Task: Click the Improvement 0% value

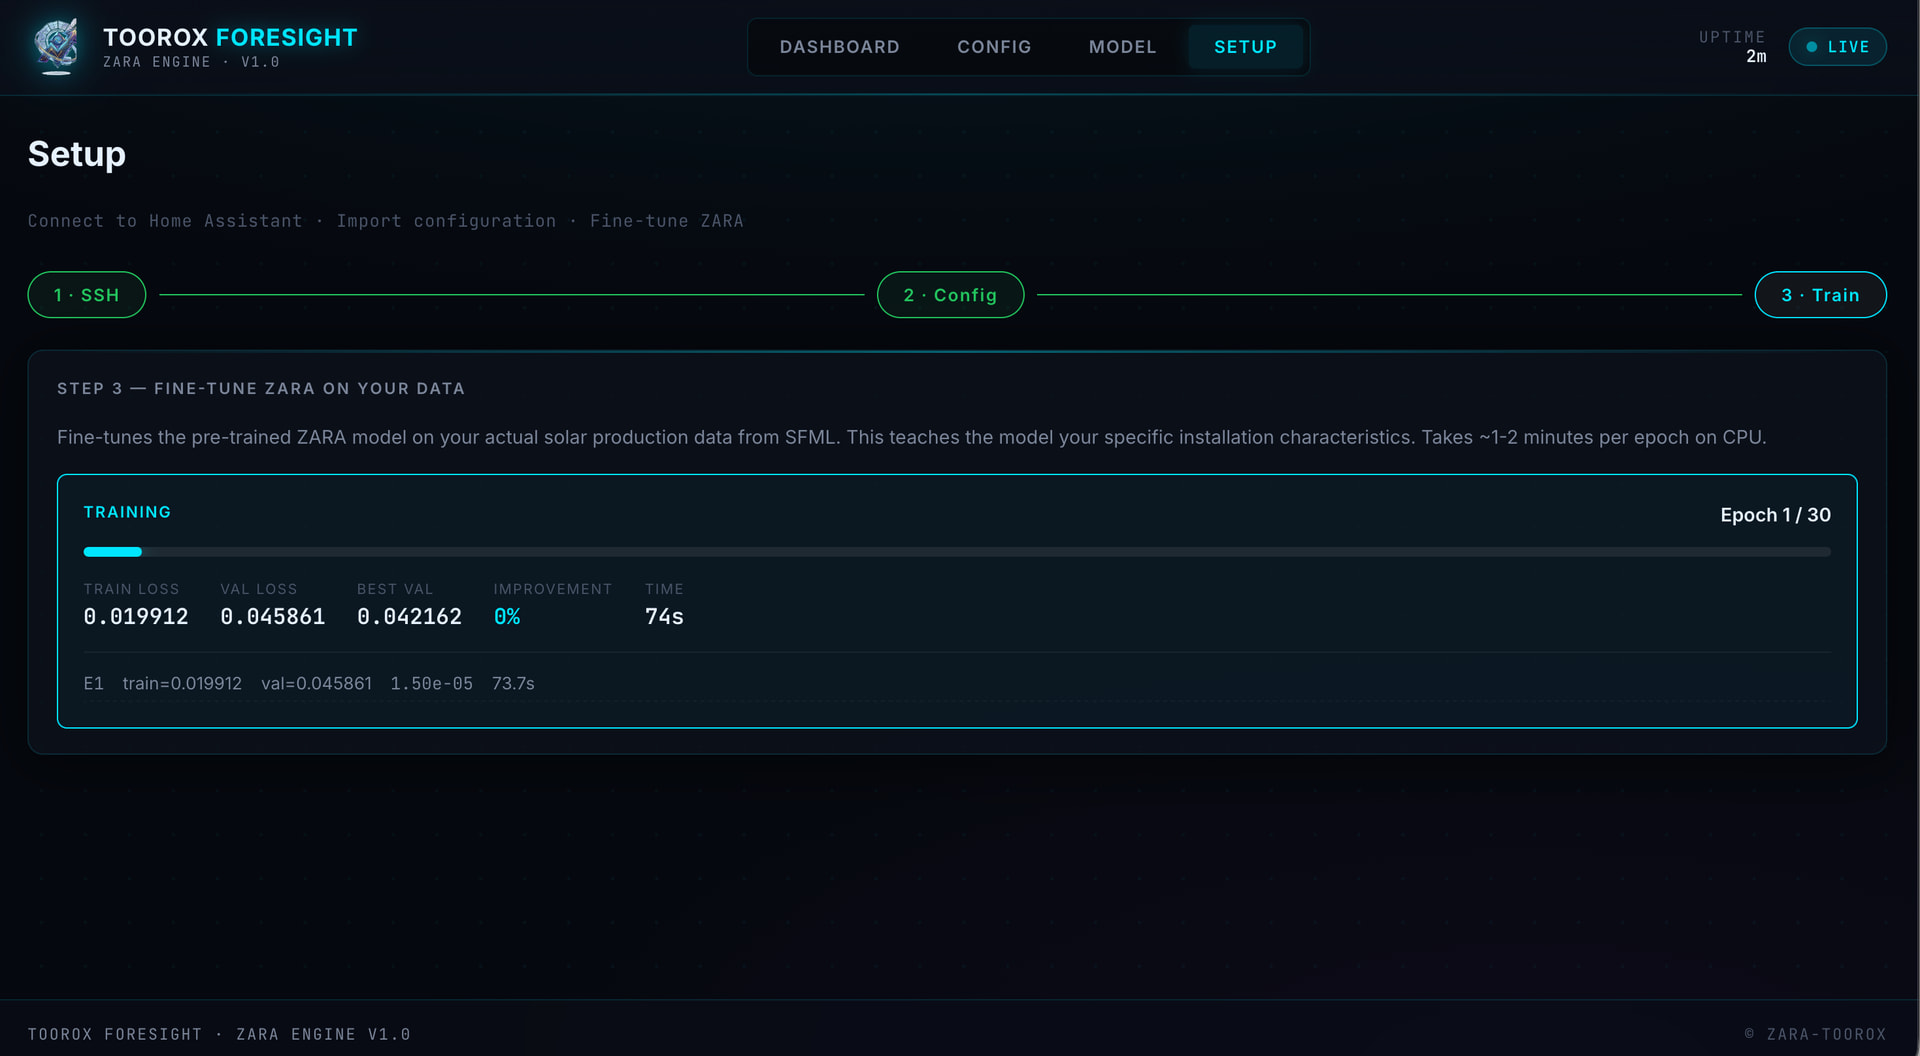Action: [x=507, y=617]
